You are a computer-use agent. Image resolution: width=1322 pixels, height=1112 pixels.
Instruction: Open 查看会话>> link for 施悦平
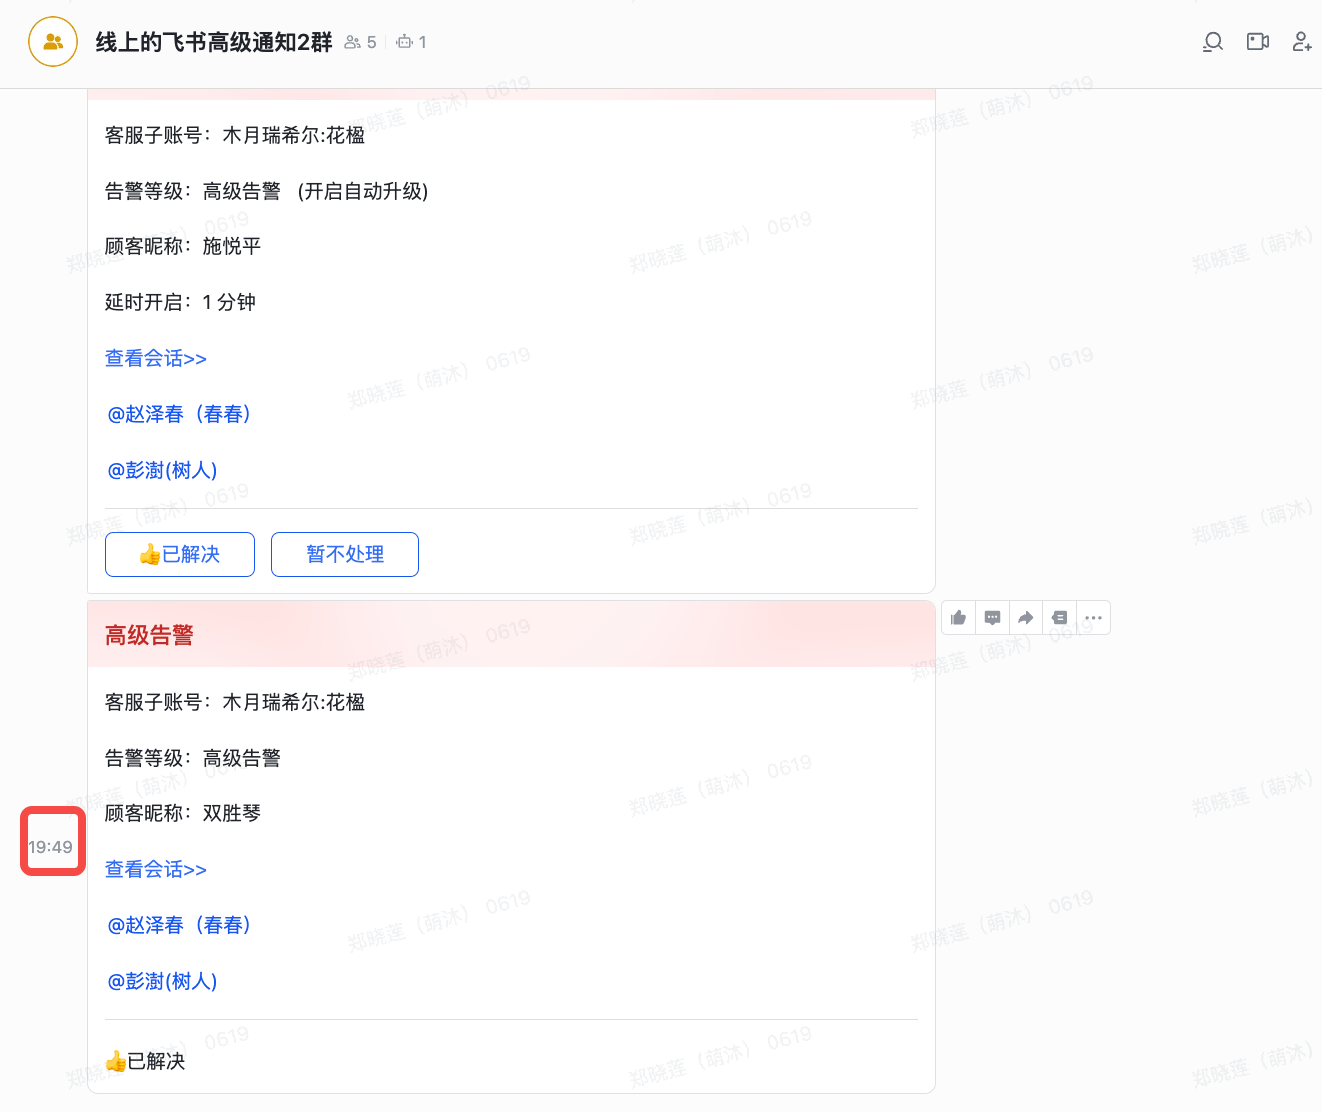click(x=156, y=358)
